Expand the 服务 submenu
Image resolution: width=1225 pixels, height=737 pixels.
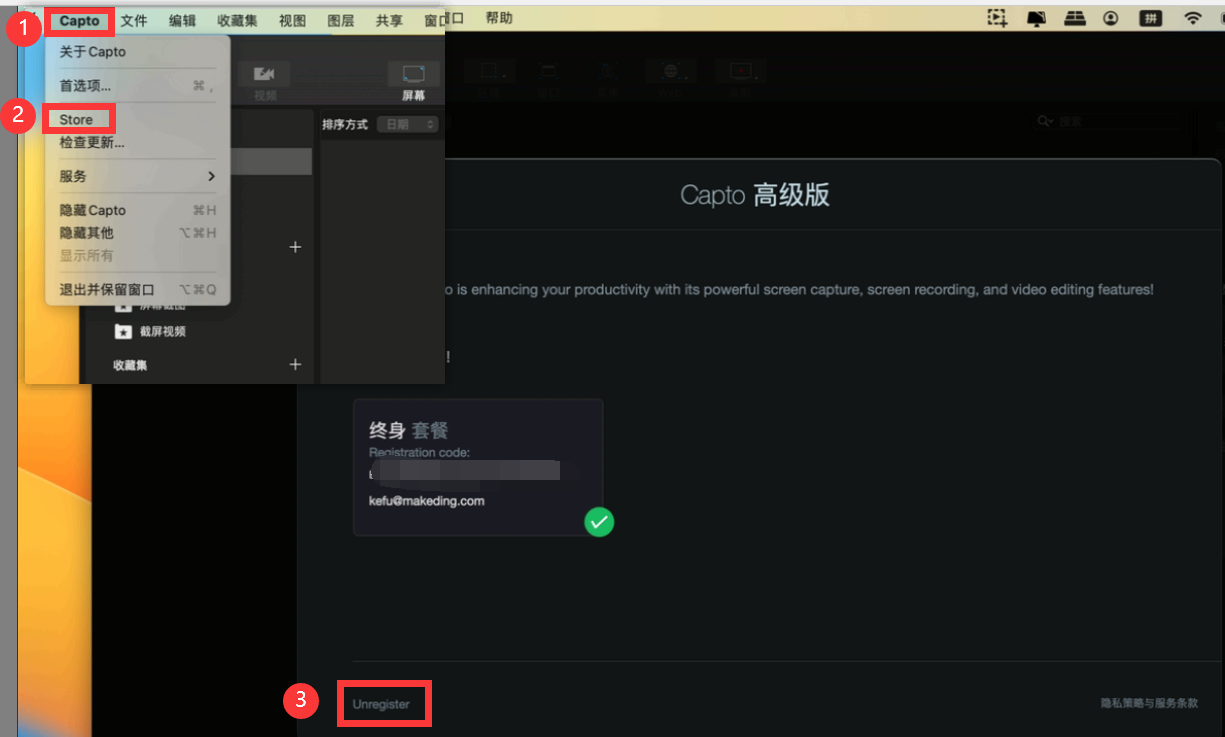(x=137, y=176)
